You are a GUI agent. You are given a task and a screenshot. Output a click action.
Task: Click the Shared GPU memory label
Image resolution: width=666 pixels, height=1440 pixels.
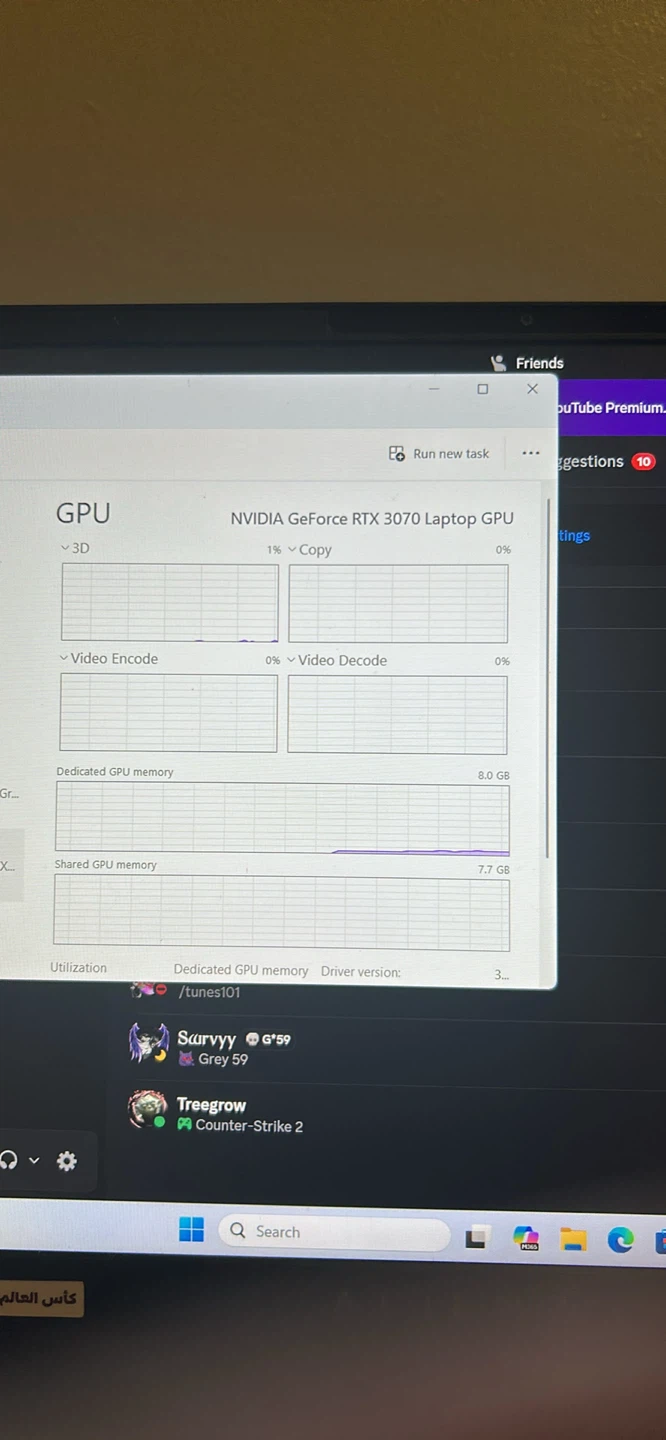click(x=105, y=864)
